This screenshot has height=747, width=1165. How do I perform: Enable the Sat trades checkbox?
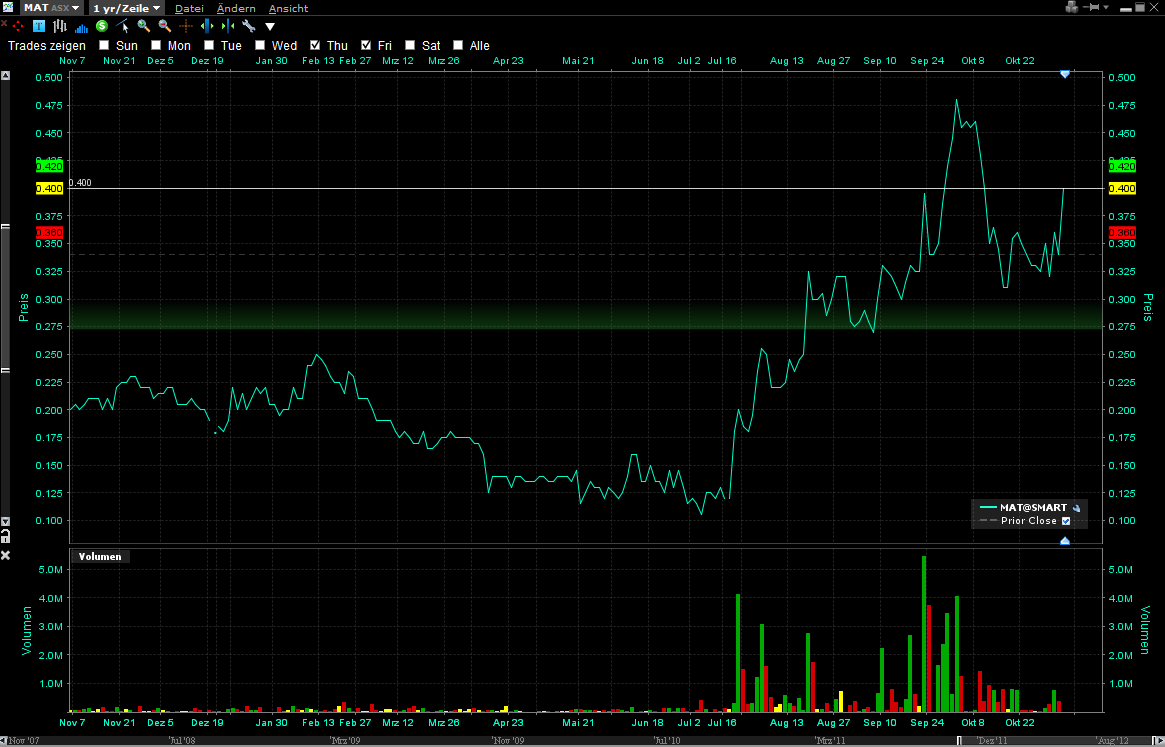click(x=410, y=45)
